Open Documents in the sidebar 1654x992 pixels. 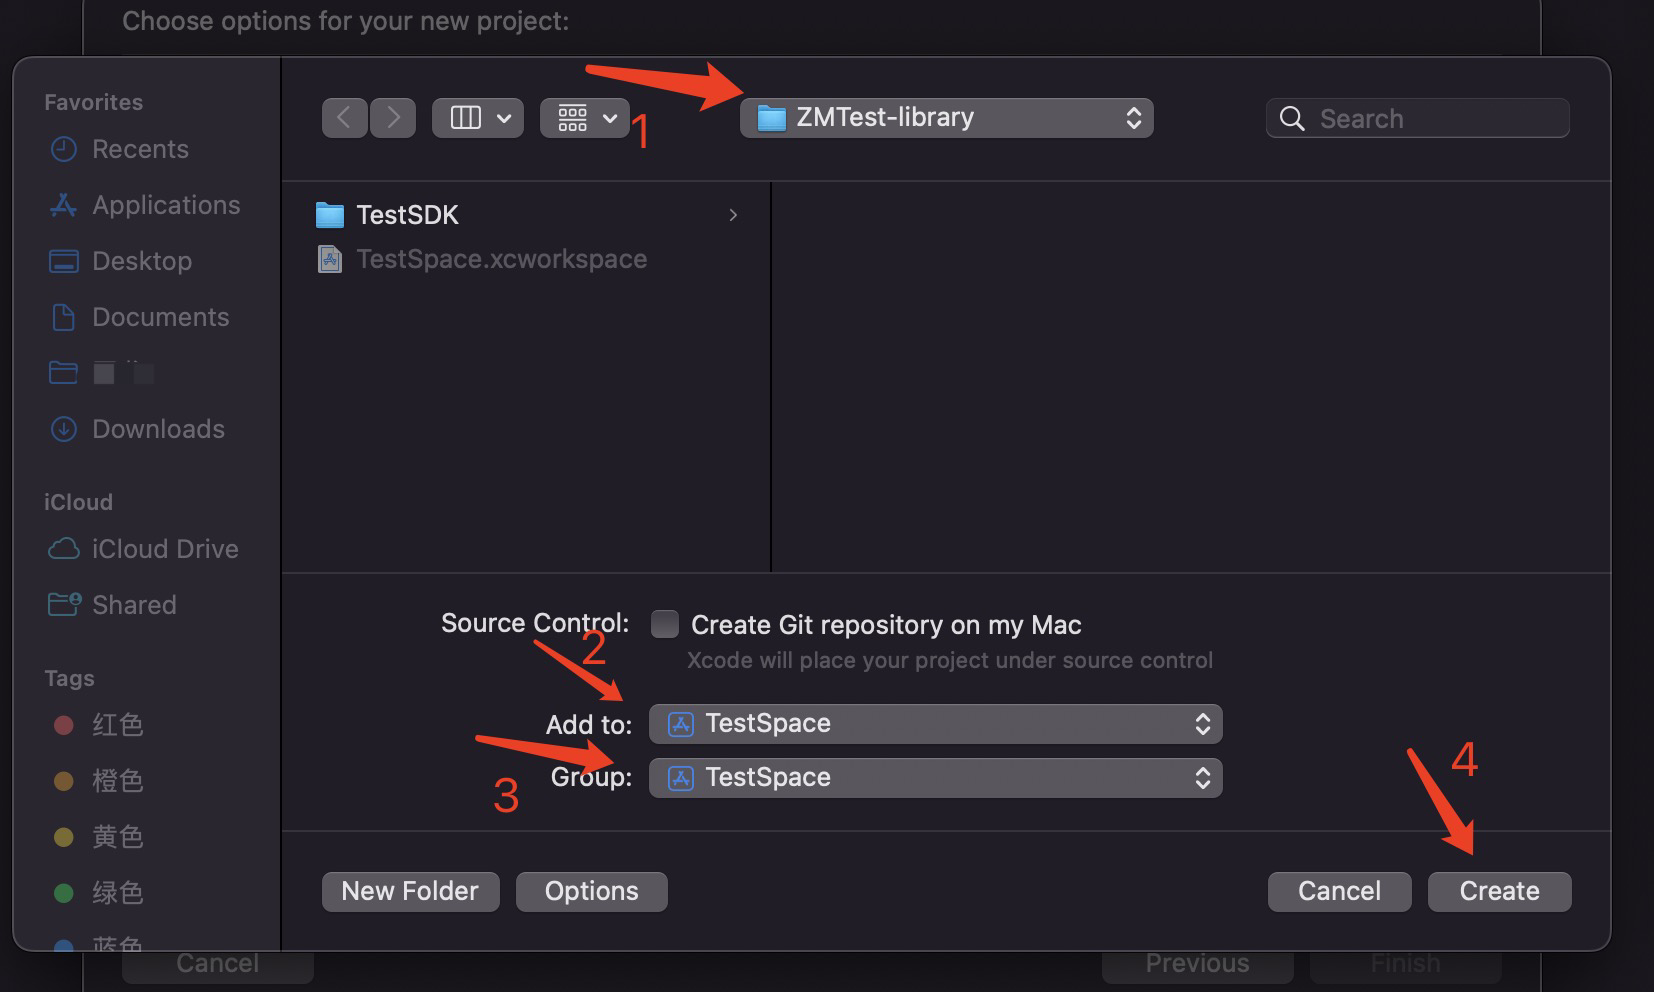pos(160,317)
